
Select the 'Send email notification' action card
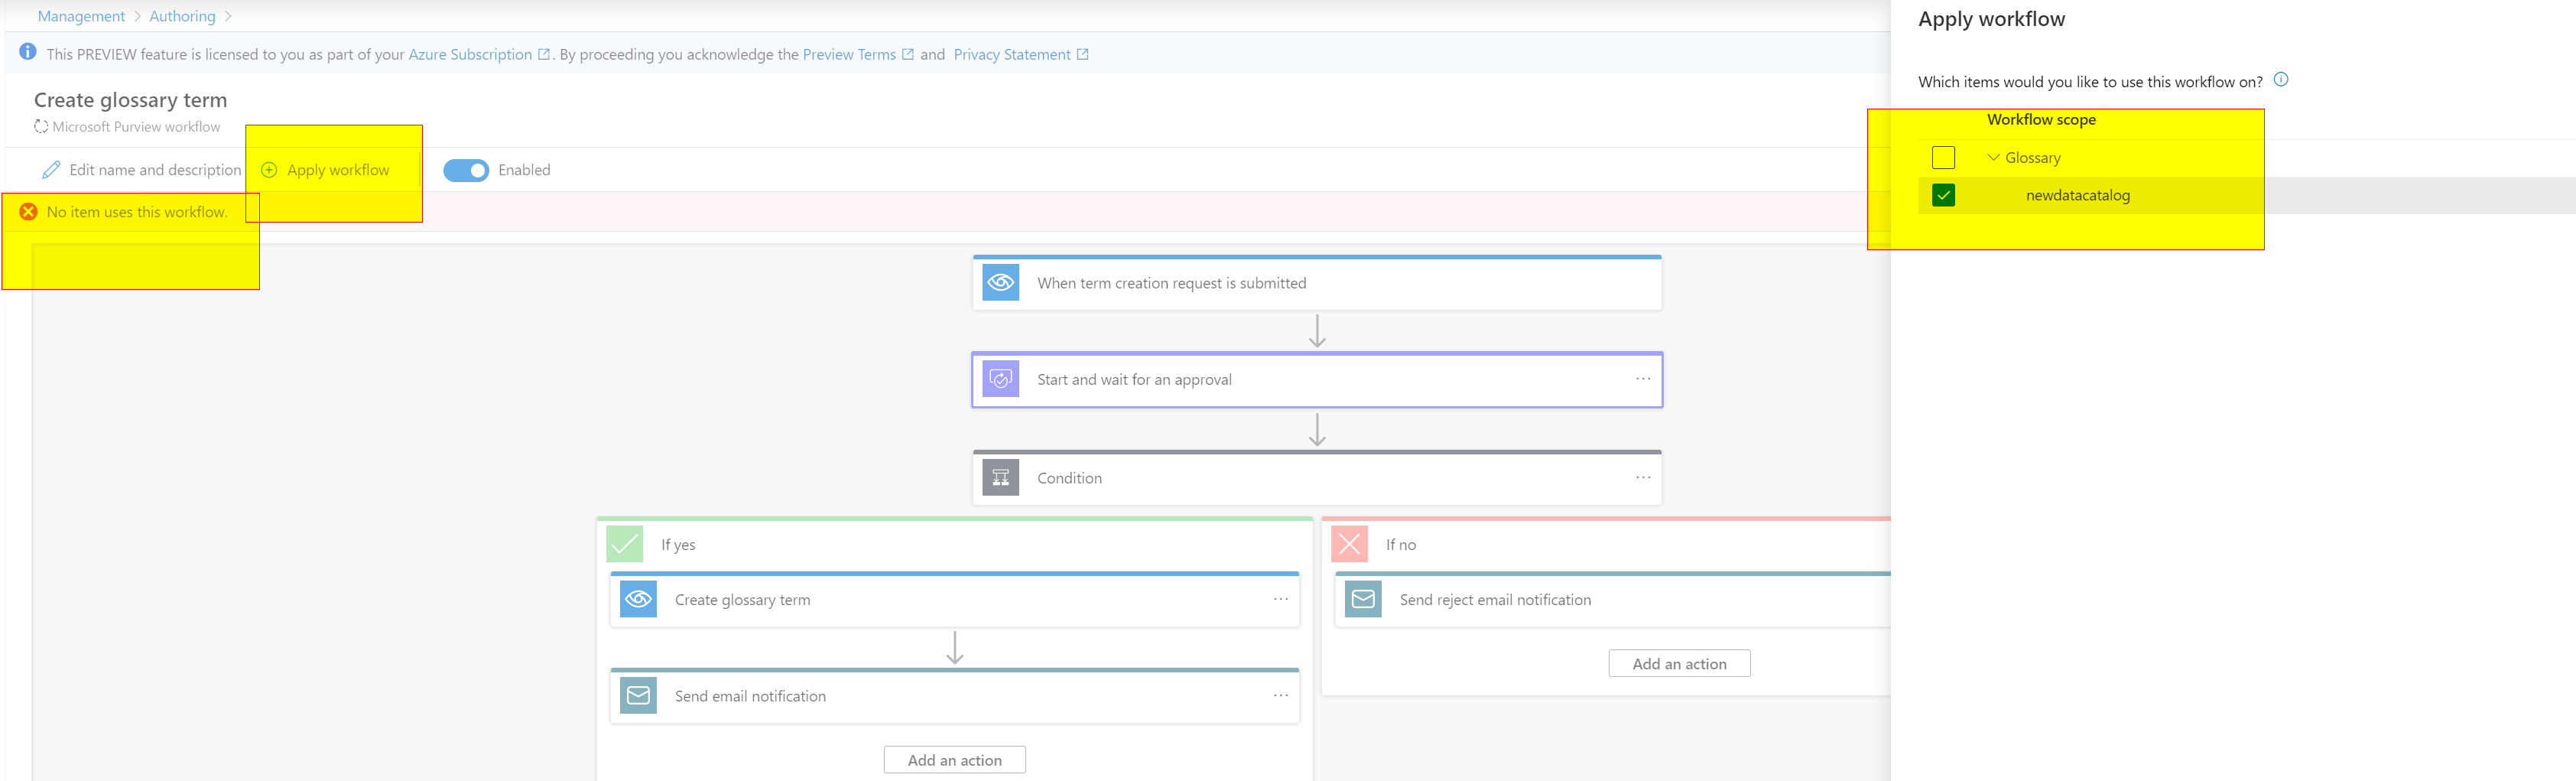point(954,695)
